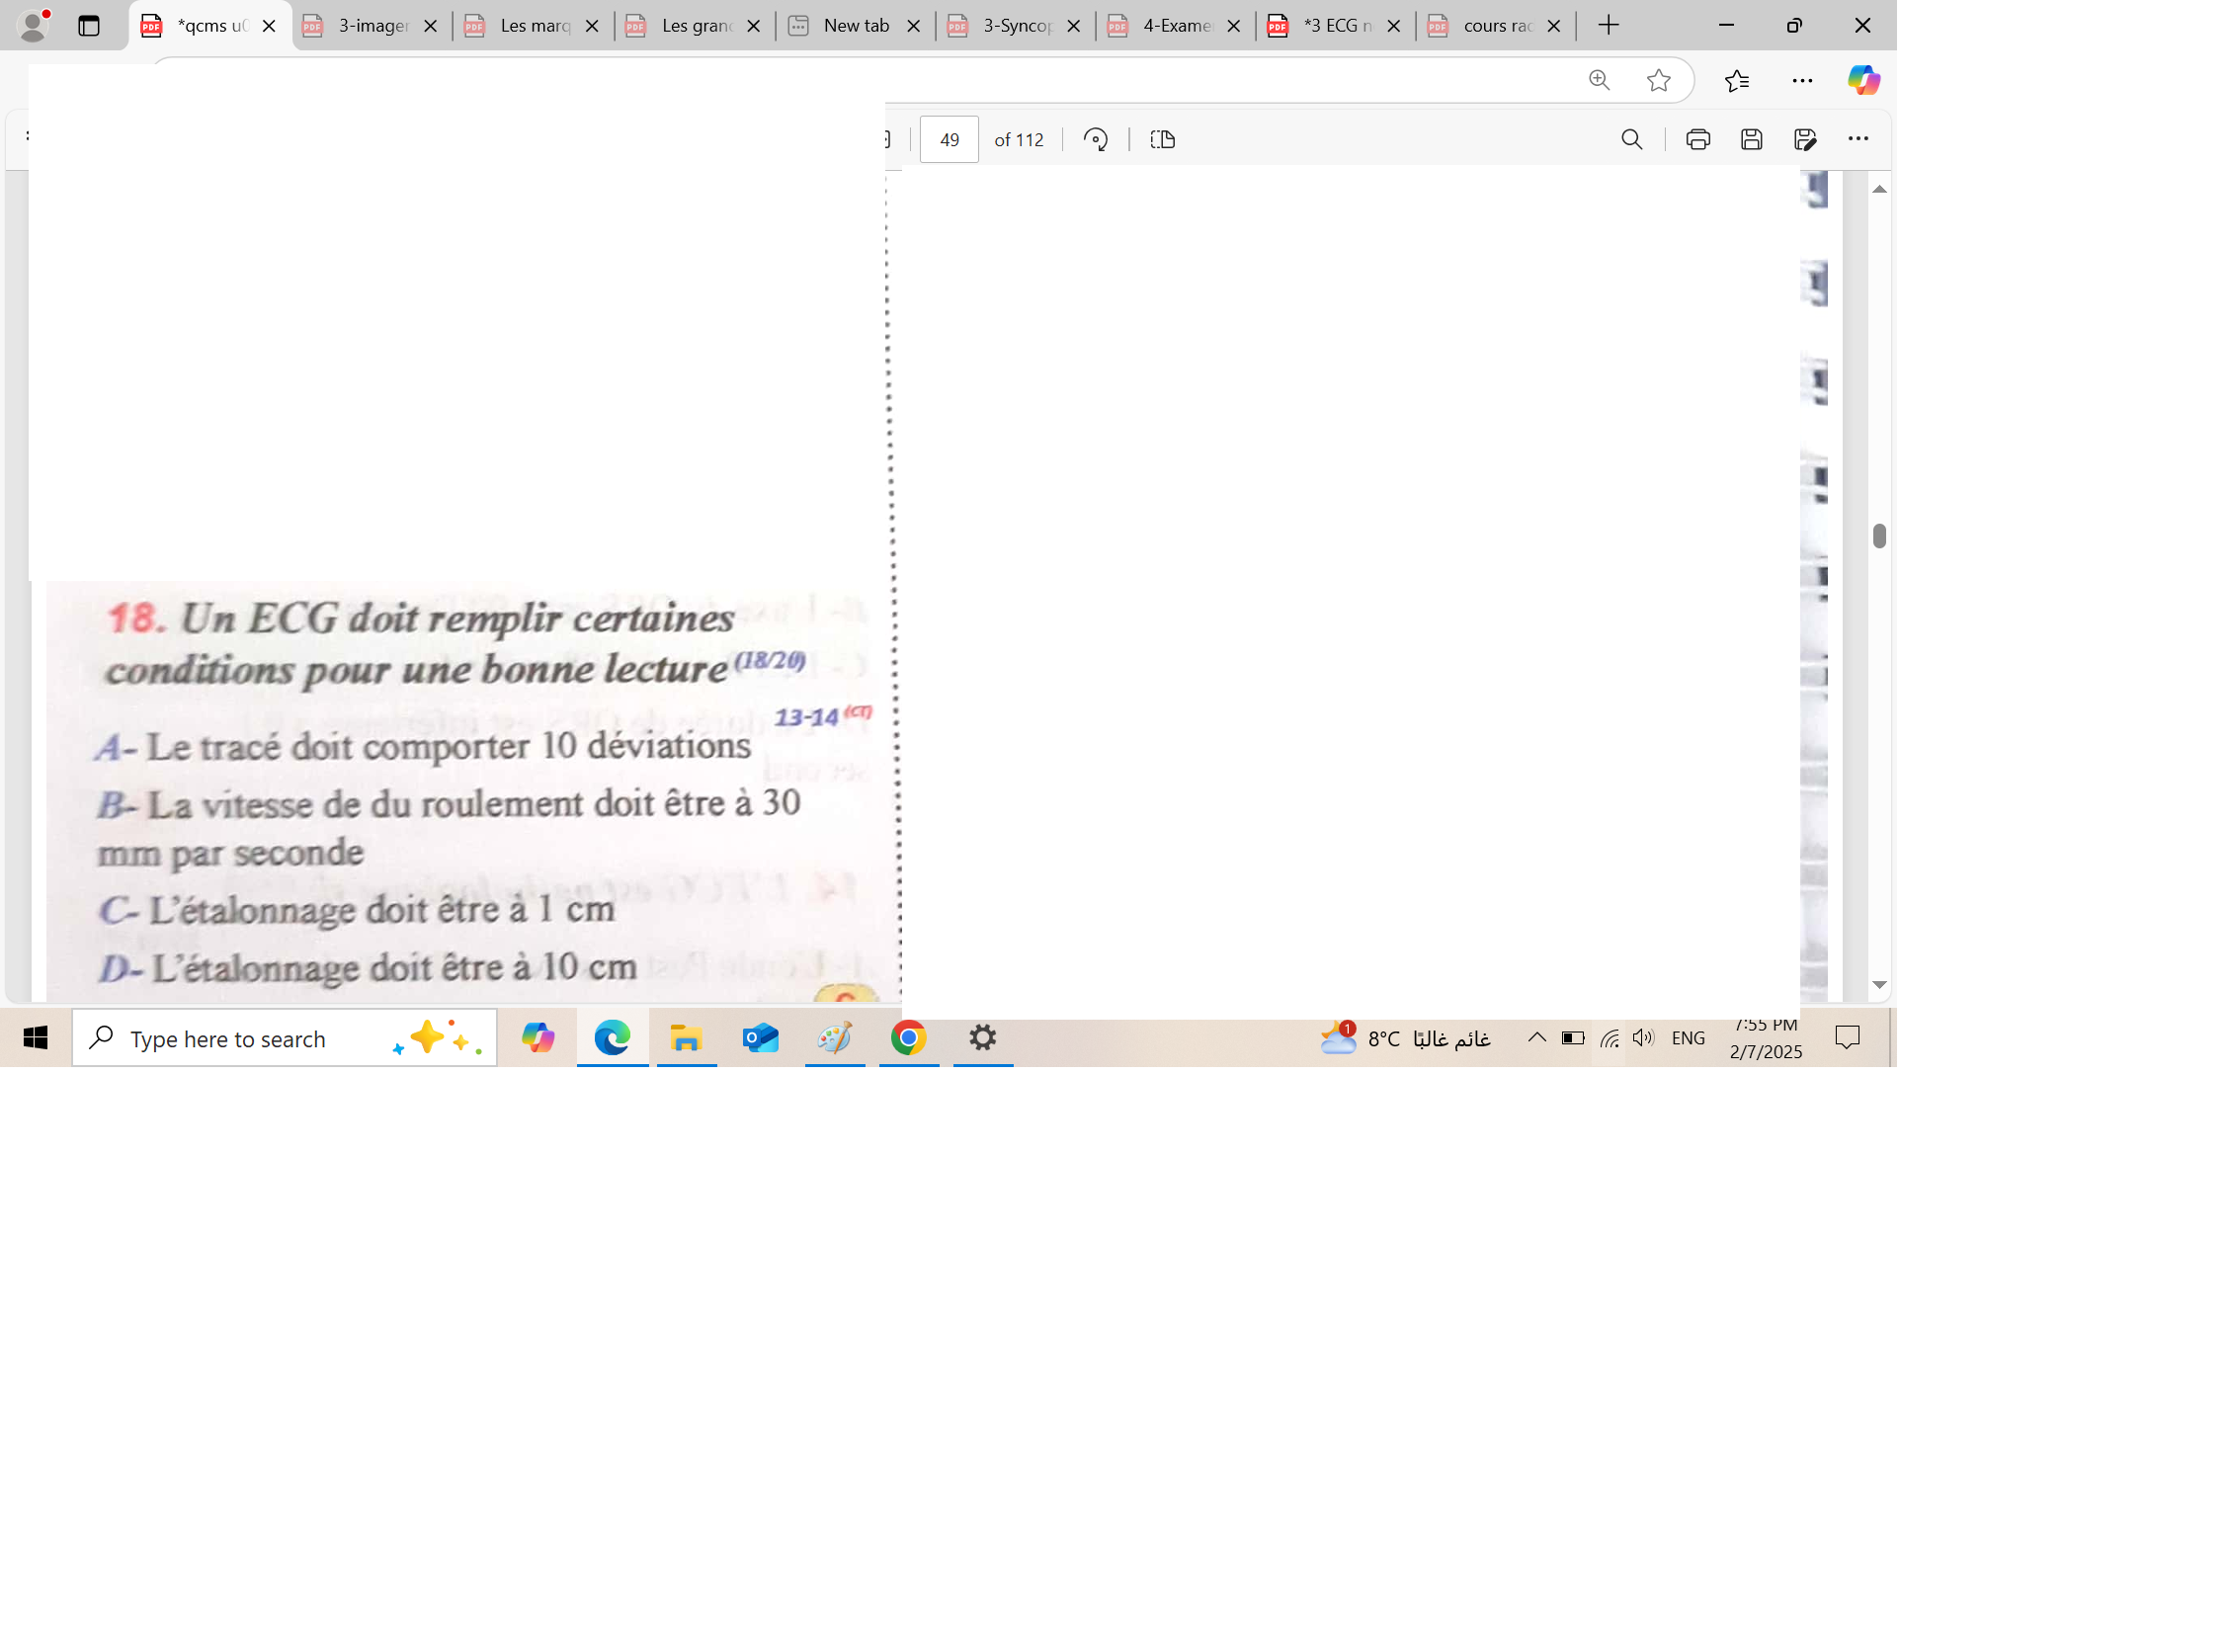
Task: Open the Windows Start menu
Action: pyautogui.click(x=35, y=1038)
